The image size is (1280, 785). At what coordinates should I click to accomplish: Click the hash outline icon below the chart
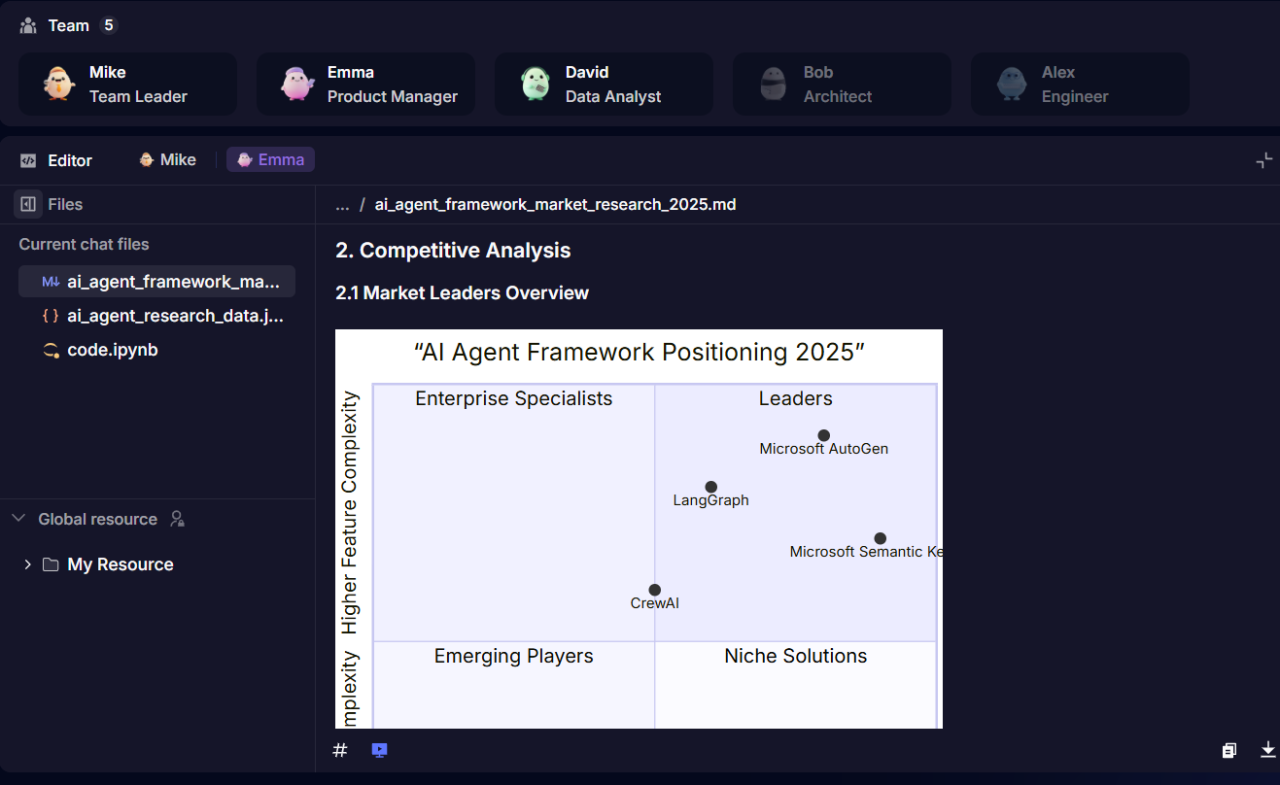coord(340,750)
